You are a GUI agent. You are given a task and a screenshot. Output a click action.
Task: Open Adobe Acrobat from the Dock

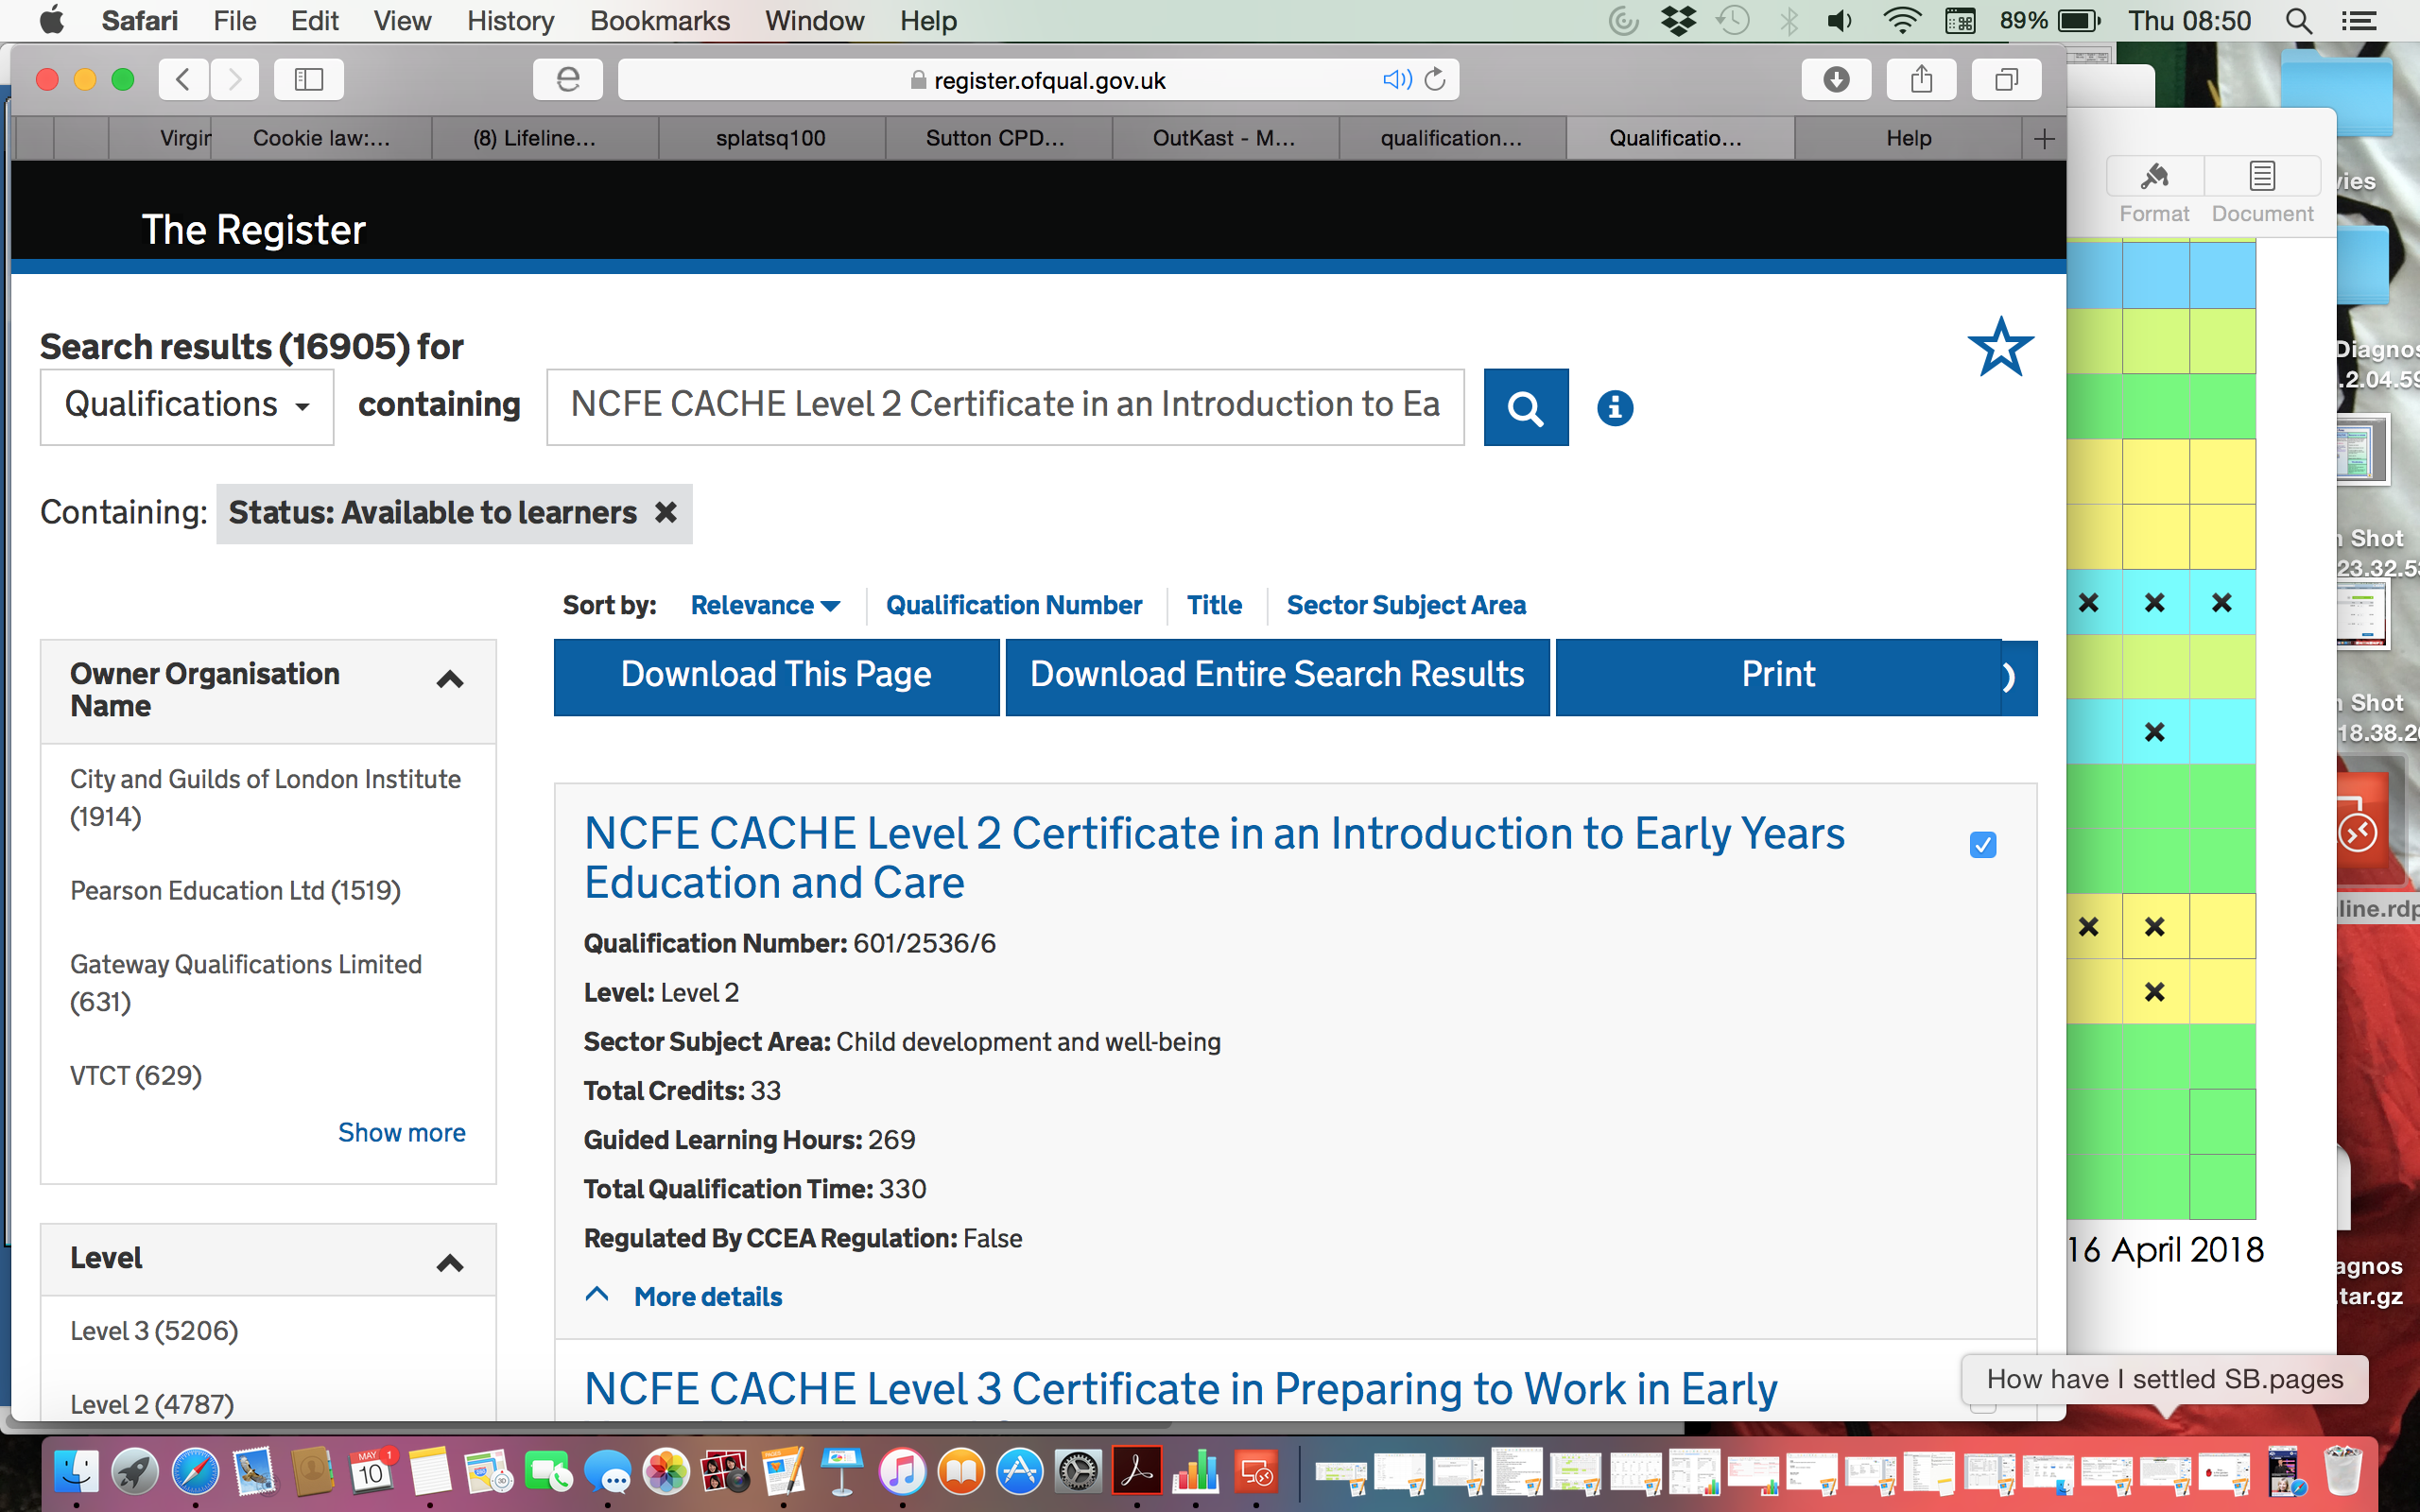point(1138,1471)
